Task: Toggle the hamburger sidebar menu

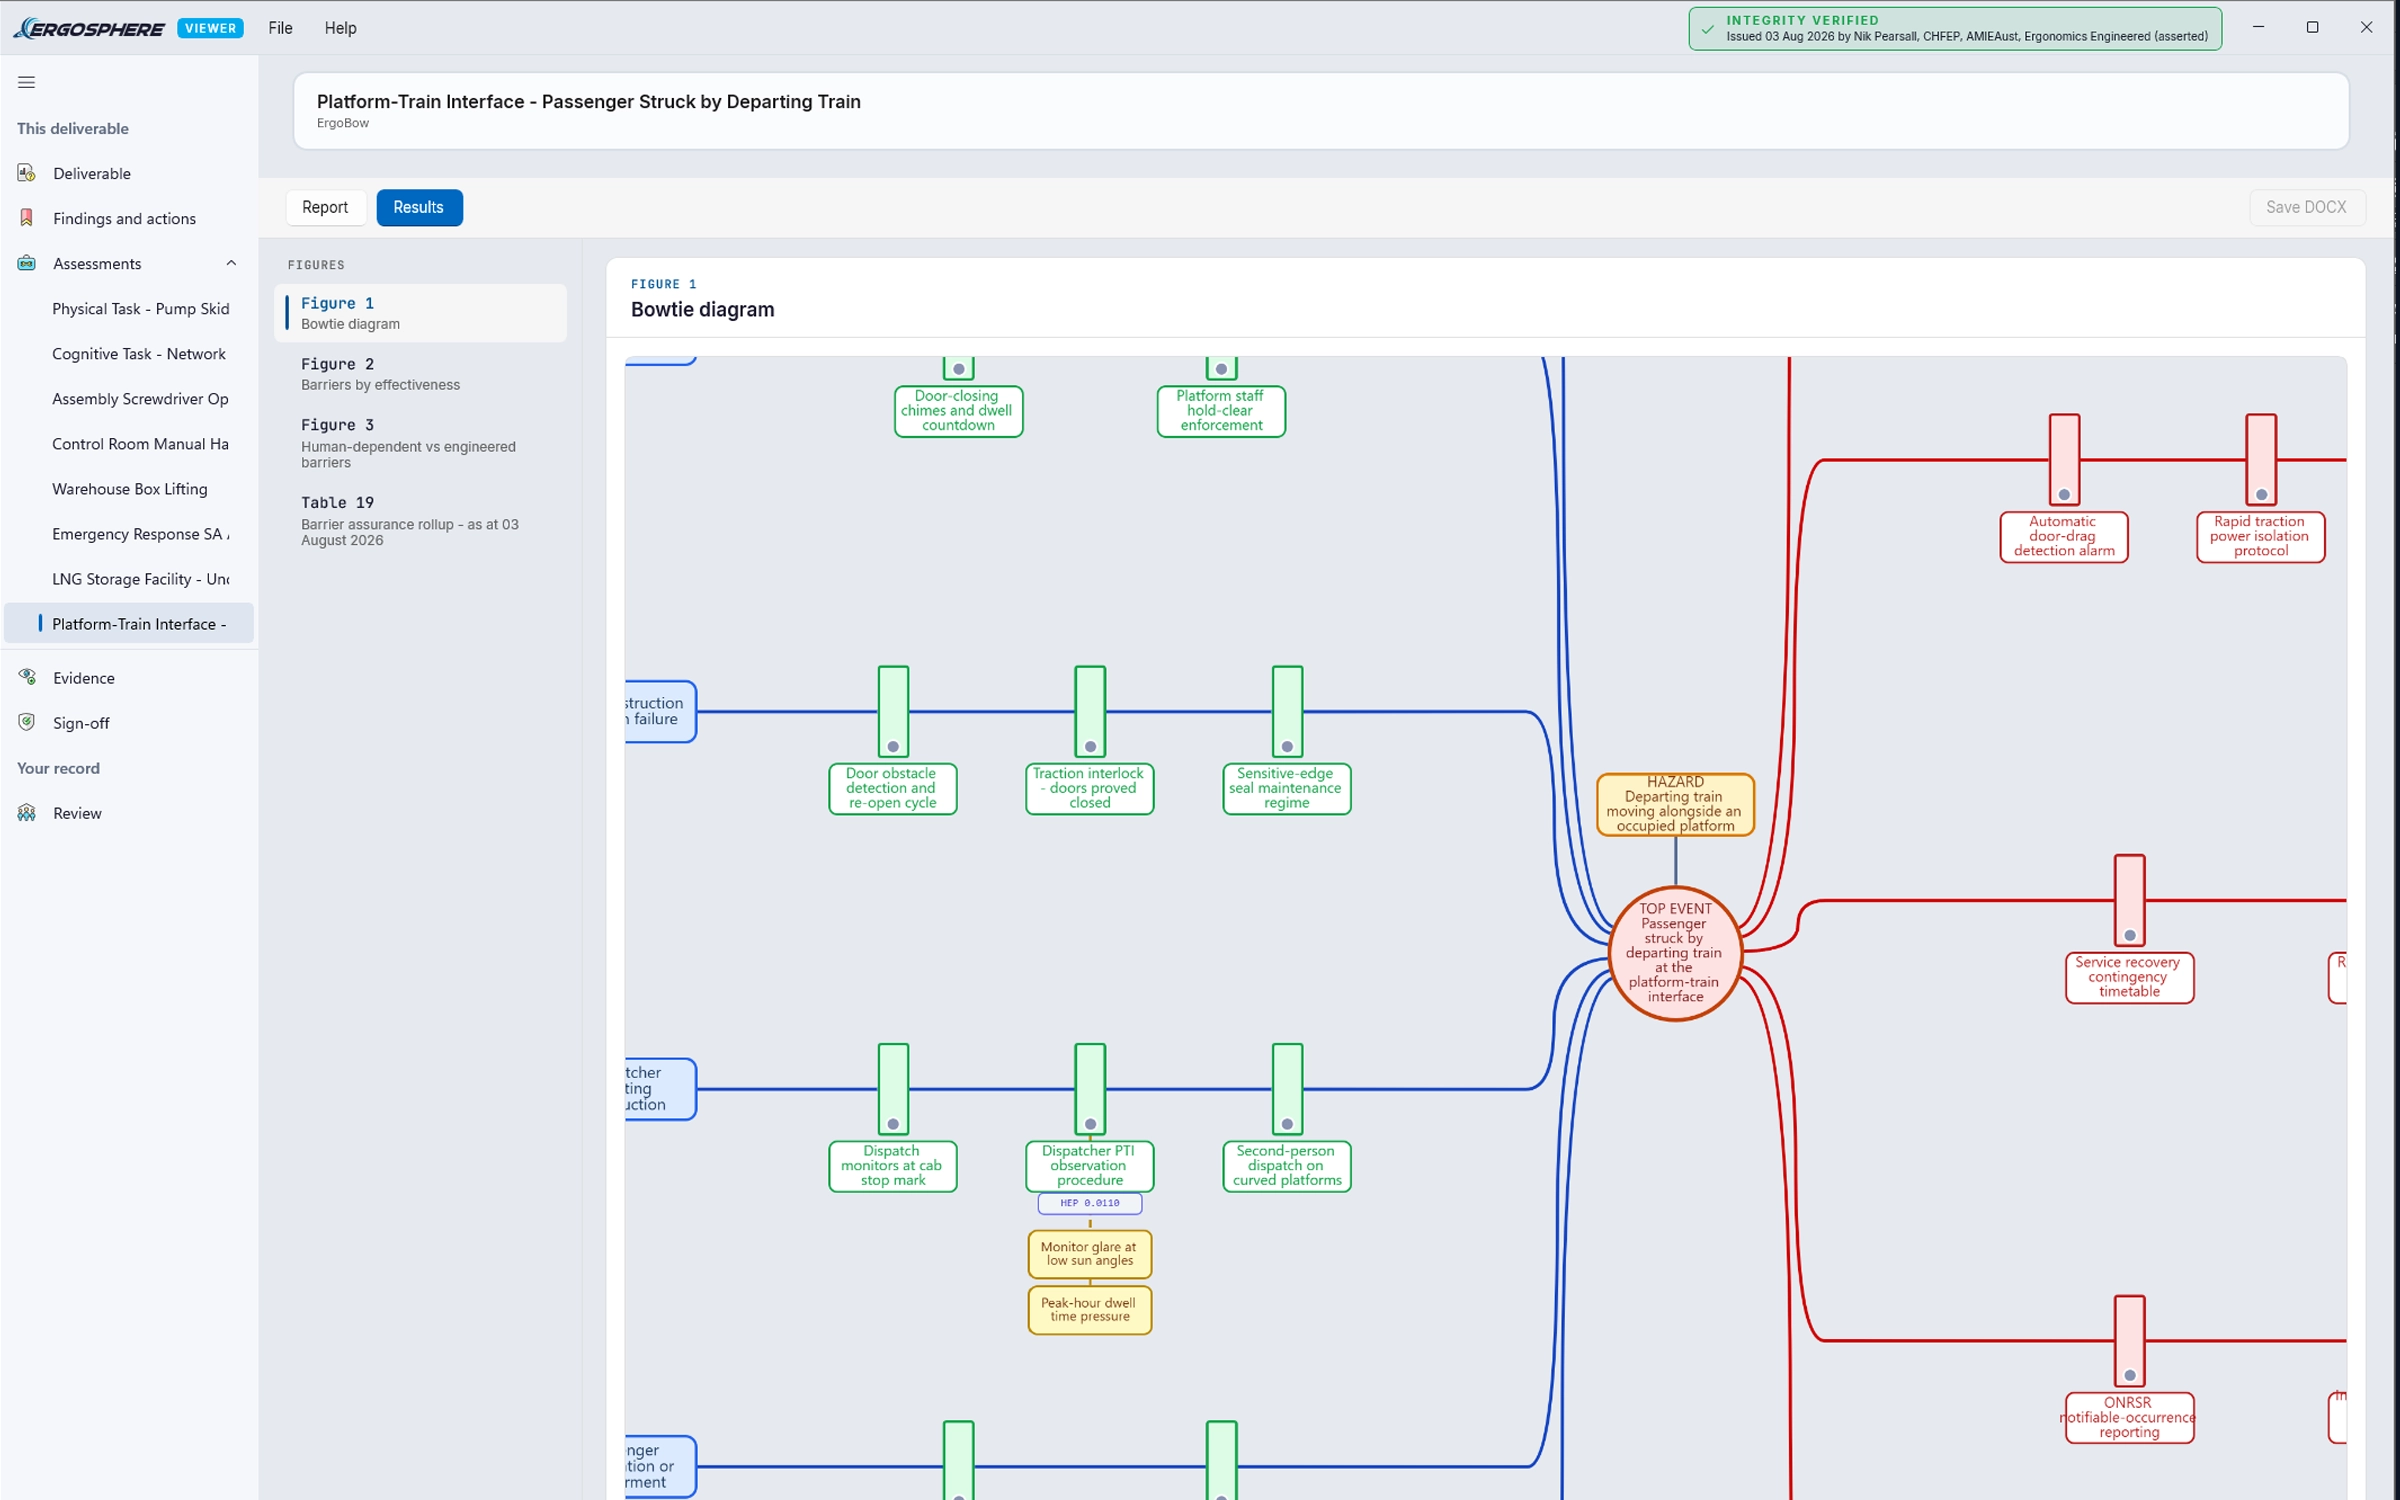Action: [x=27, y=82]
